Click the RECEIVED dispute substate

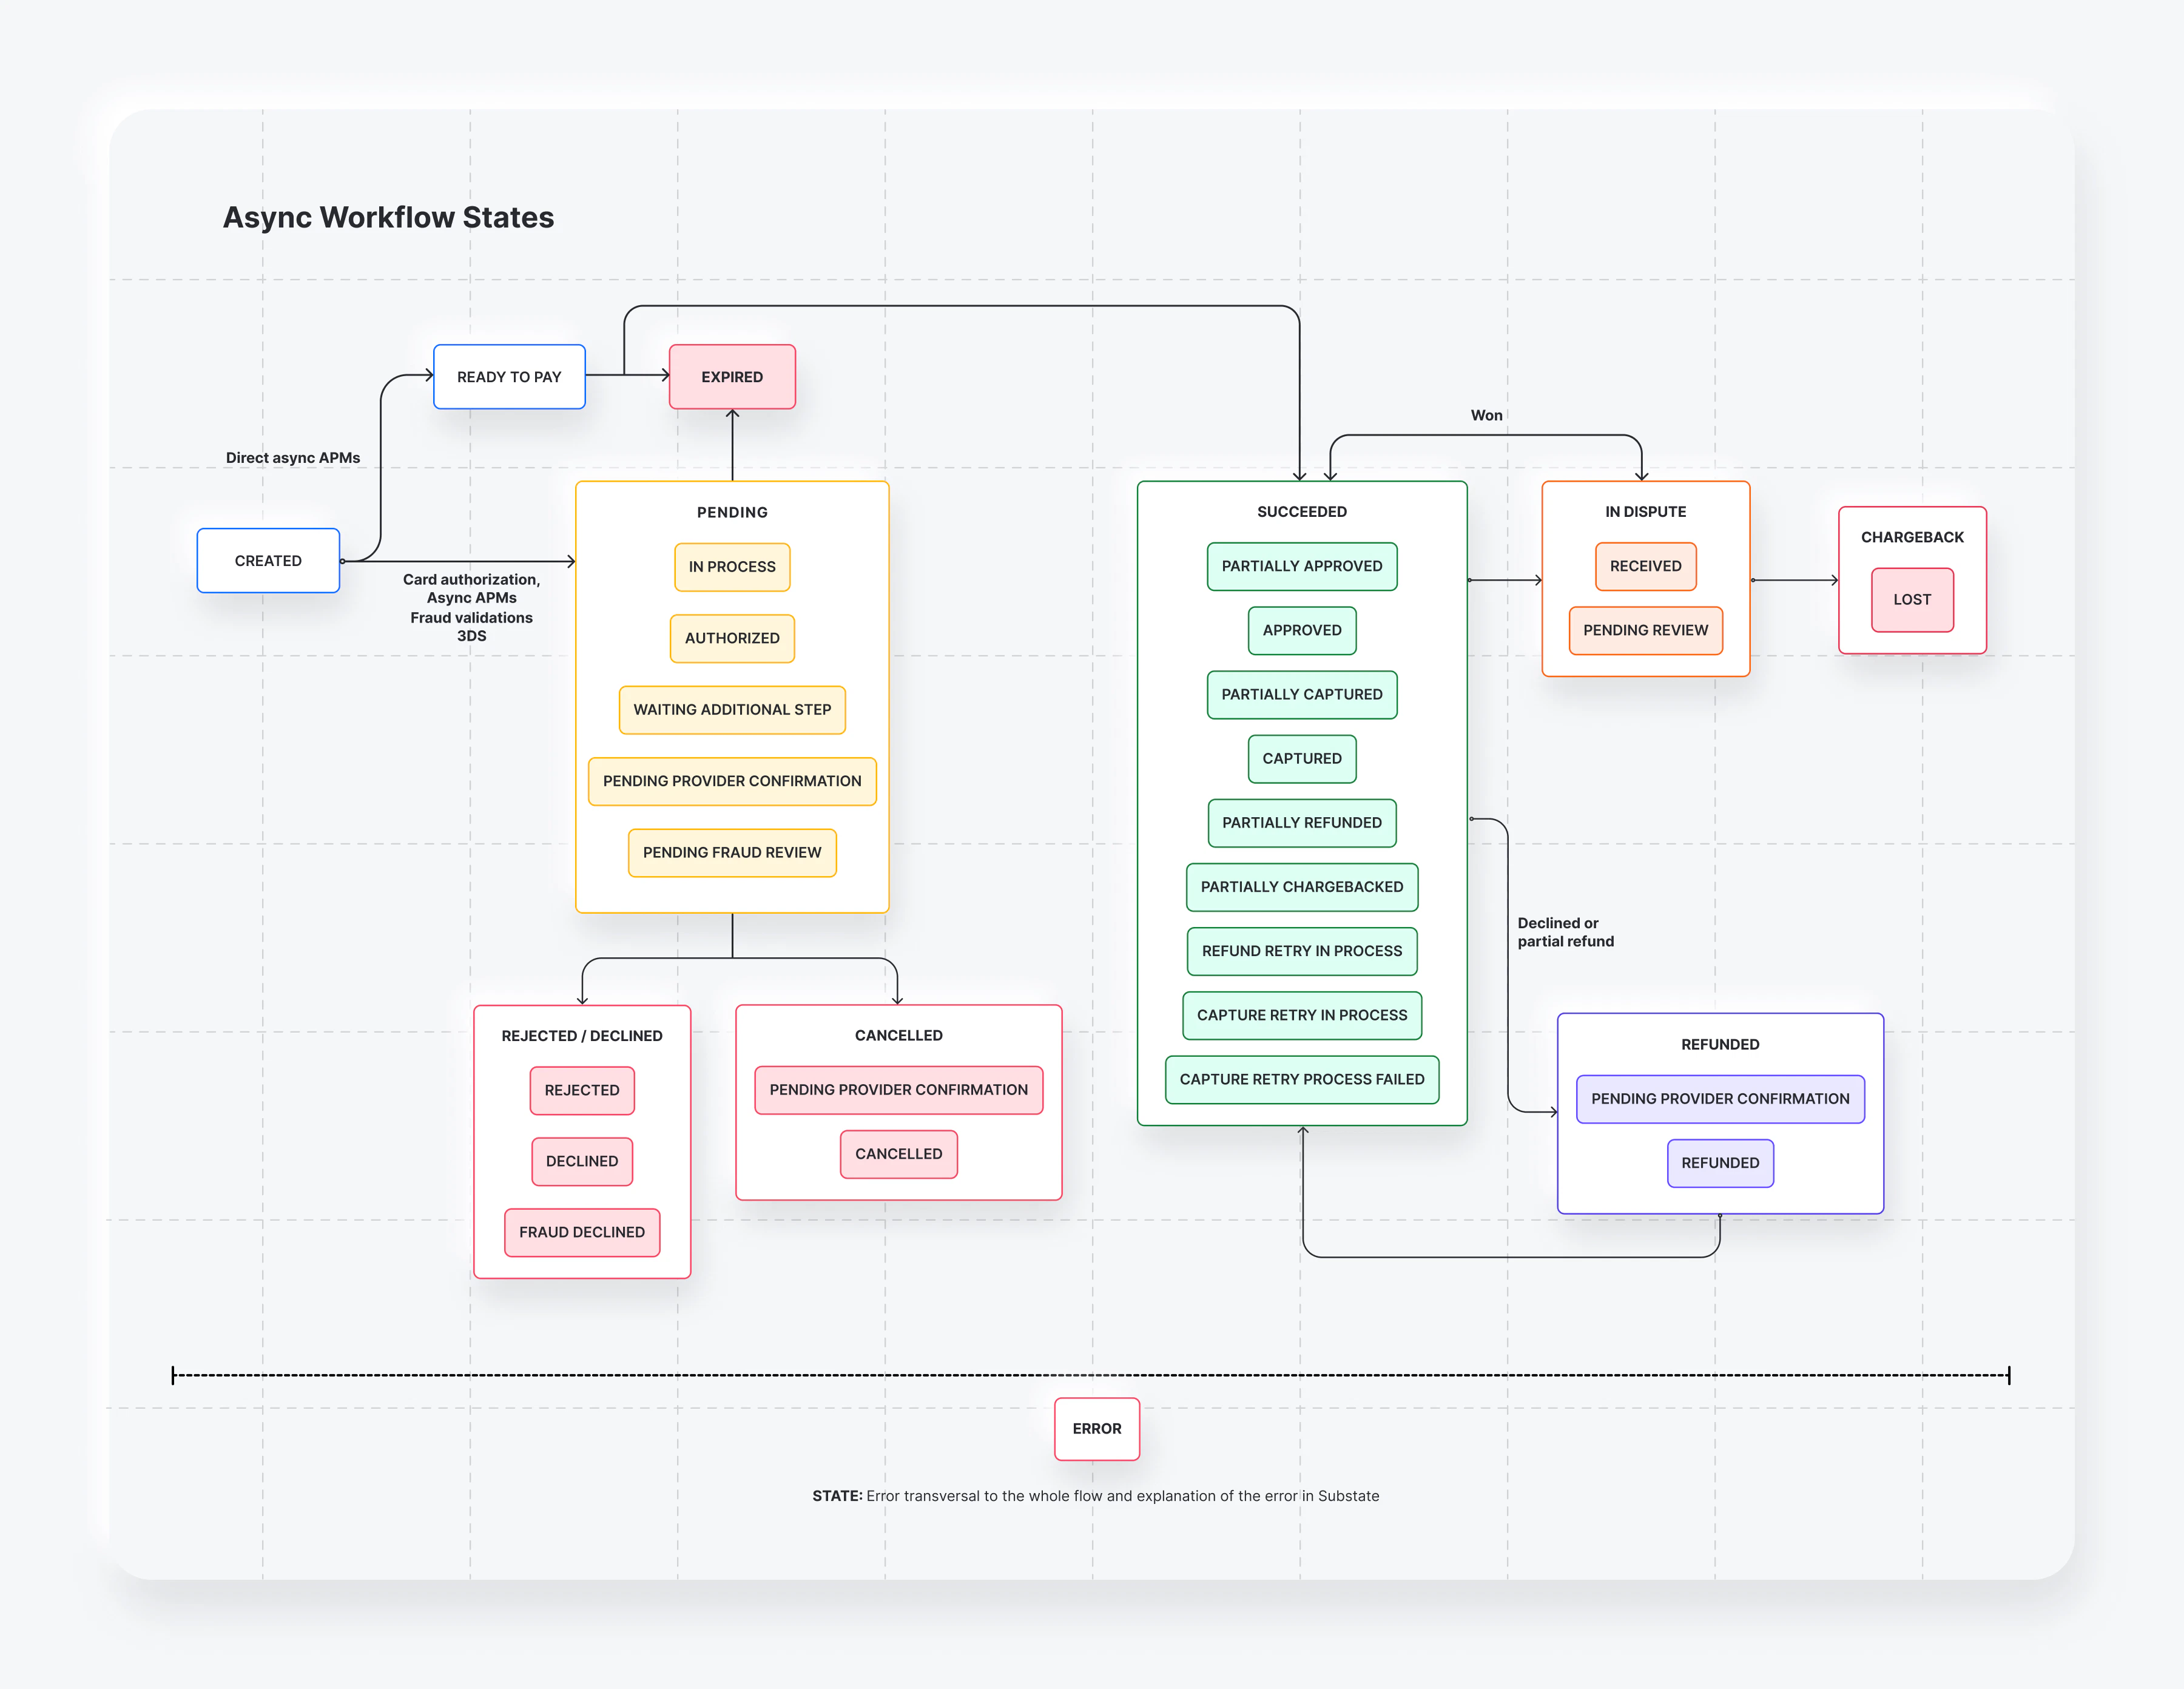coord(1645,566)
